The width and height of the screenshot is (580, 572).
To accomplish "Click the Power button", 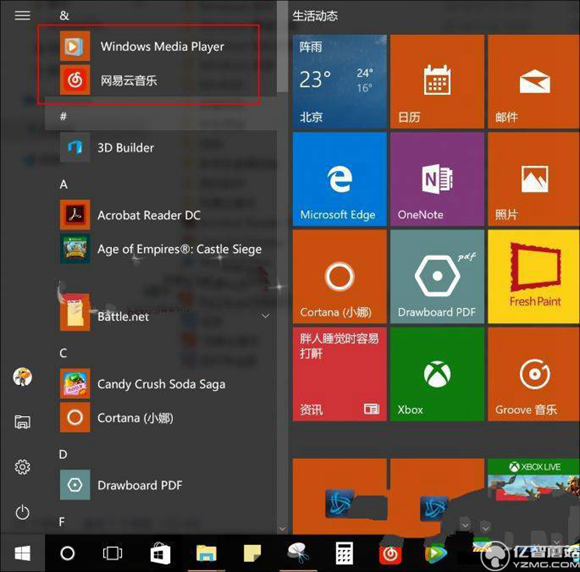I will point(22,512).
